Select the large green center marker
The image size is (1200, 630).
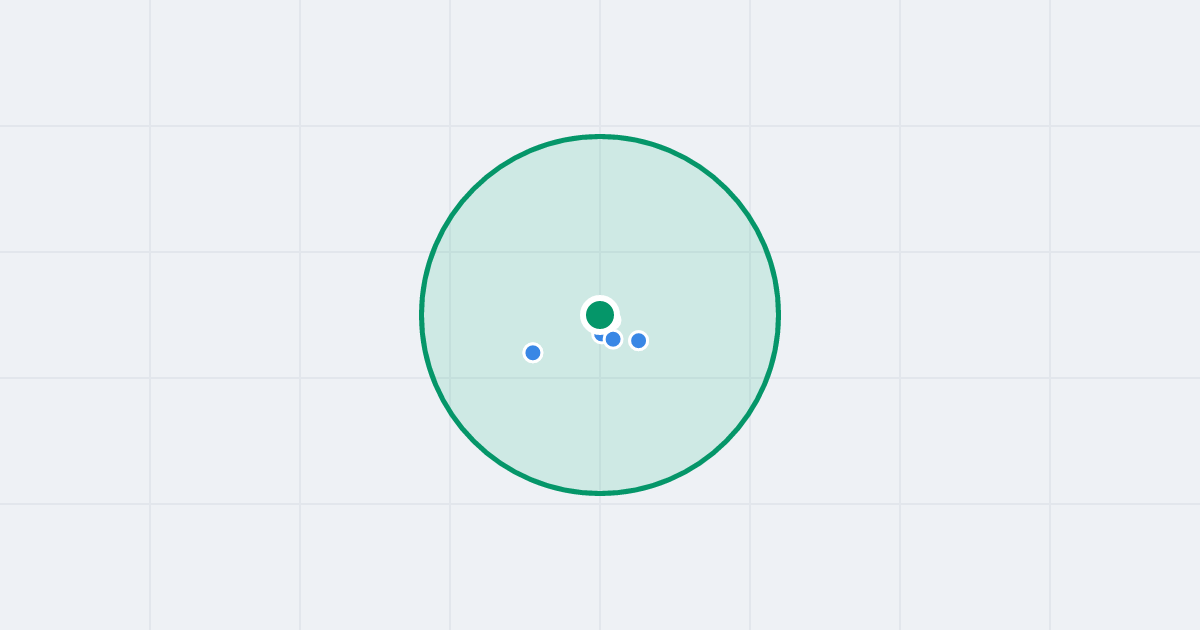600,315
